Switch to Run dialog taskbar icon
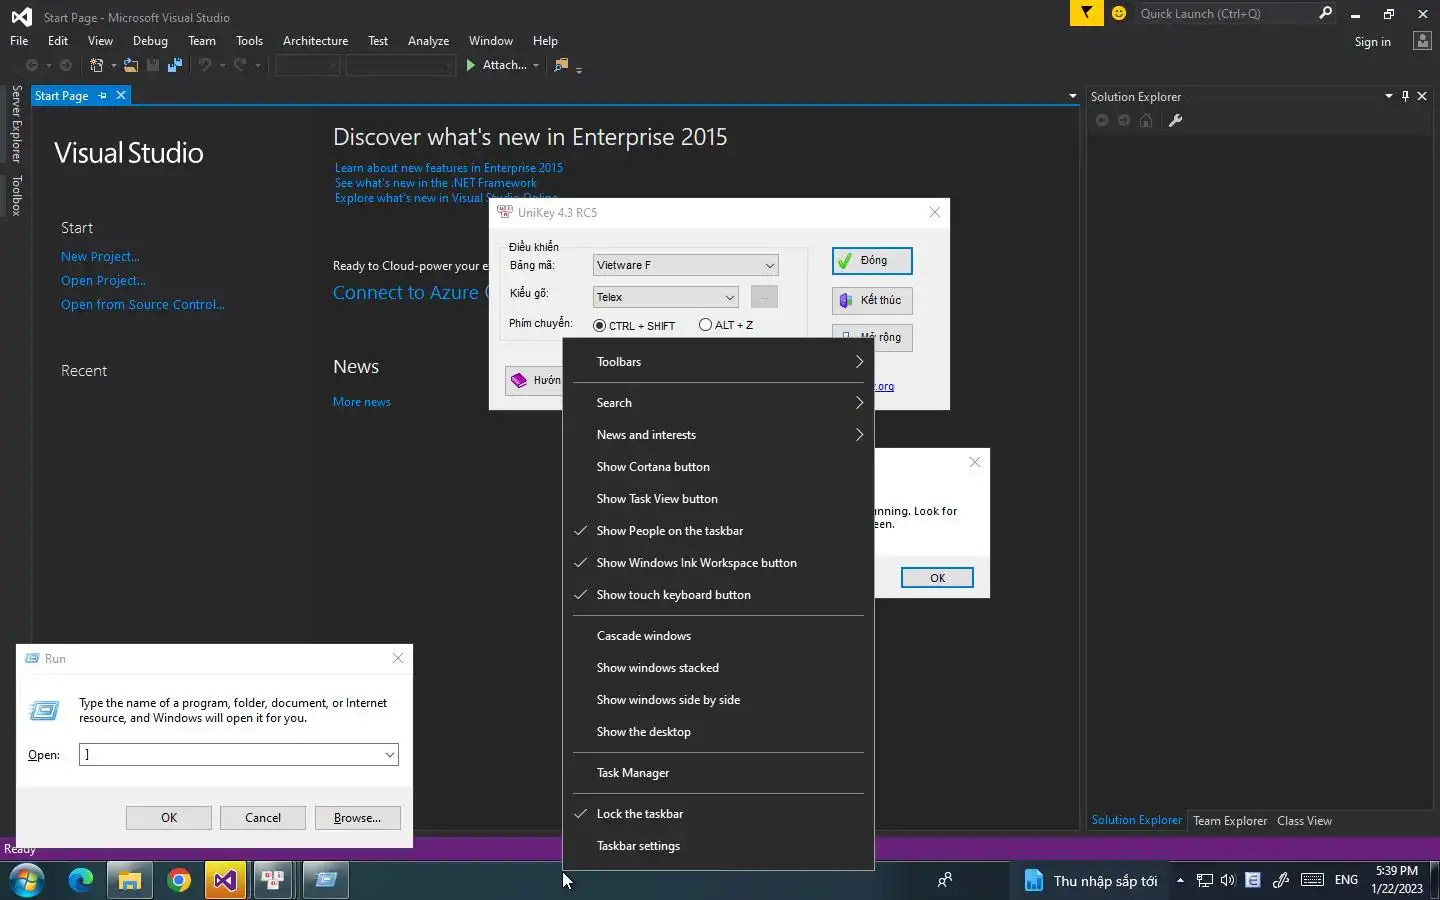Screen dimensions: 1440x900 click(x=325, y=880)
